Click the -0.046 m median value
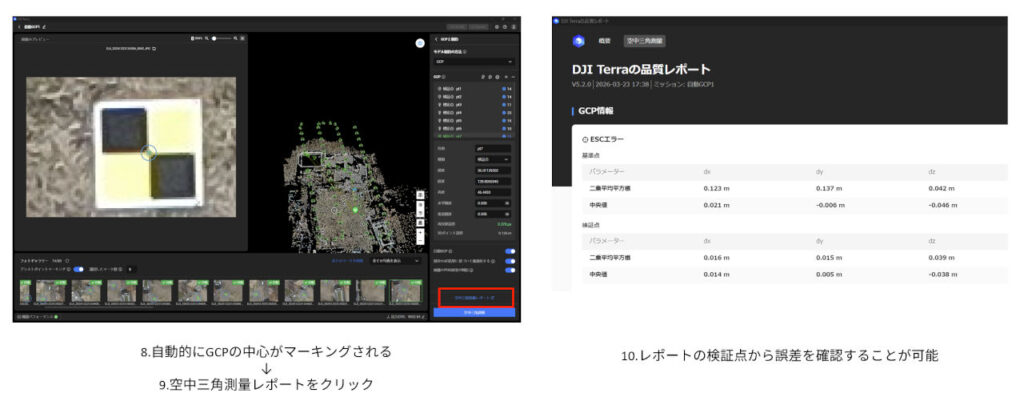This screenshot has width=1024, height=397. coord(942,205)
